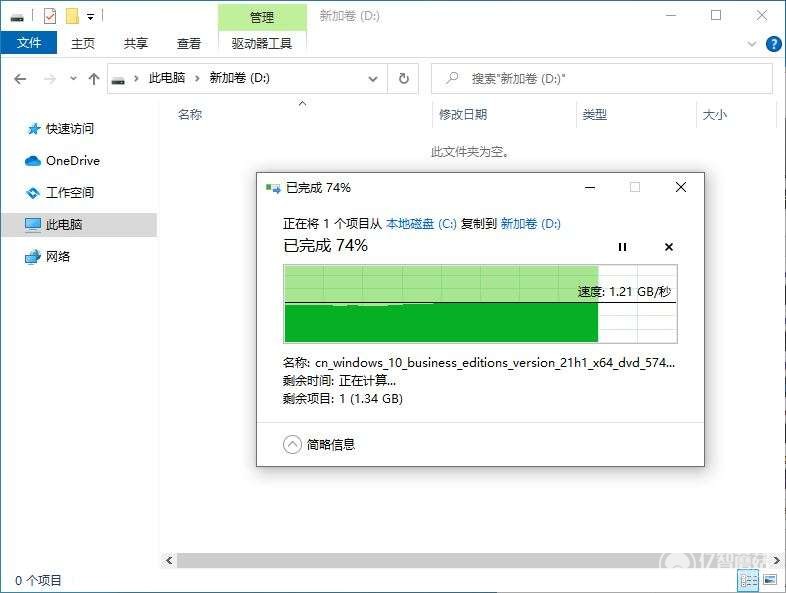Open Explorer help question mark icon
The height and width of the screenshot is (593, 786).
point(773,44)
